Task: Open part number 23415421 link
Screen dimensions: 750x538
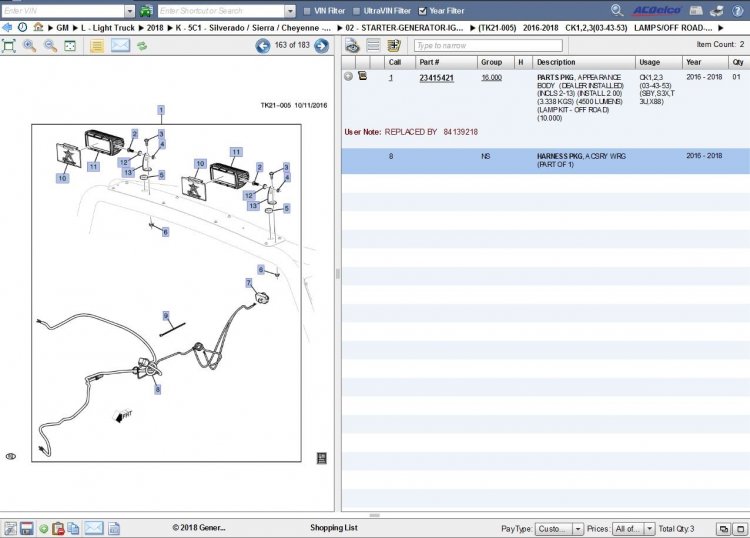Action: coord(436,78)
